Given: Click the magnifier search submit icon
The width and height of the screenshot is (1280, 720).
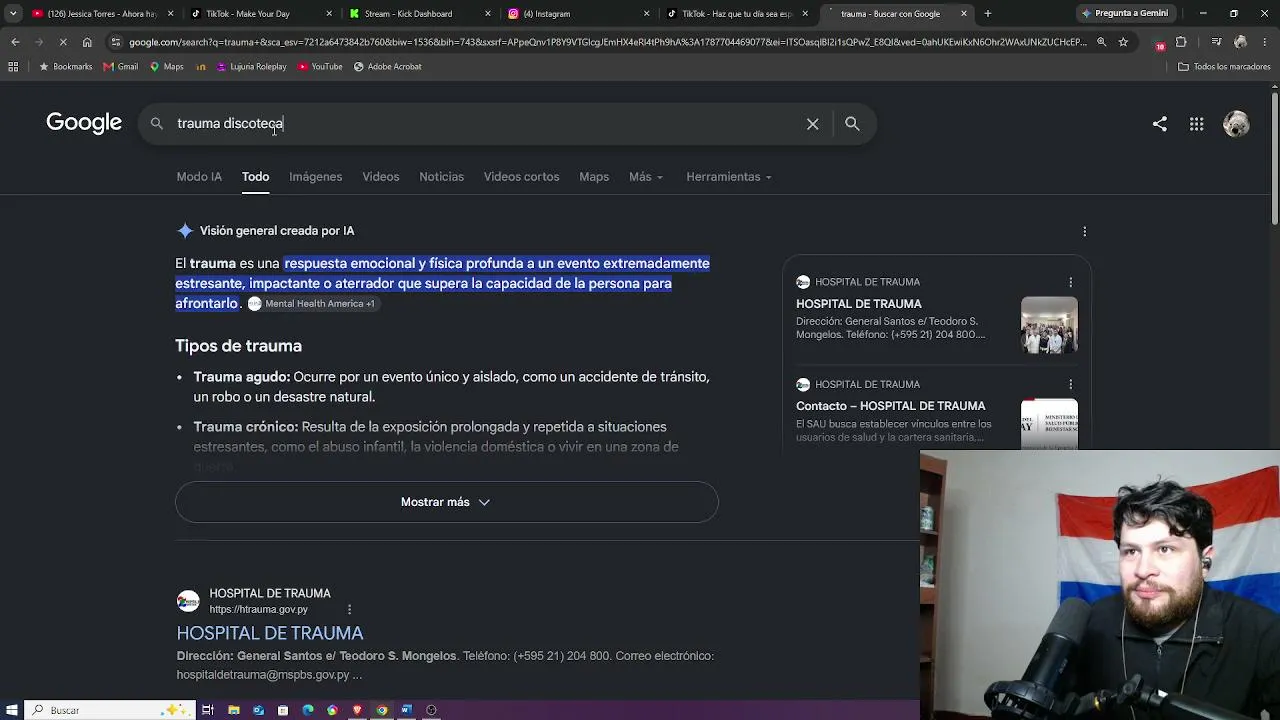Looking at the screenshot, I should pos(852,124).
